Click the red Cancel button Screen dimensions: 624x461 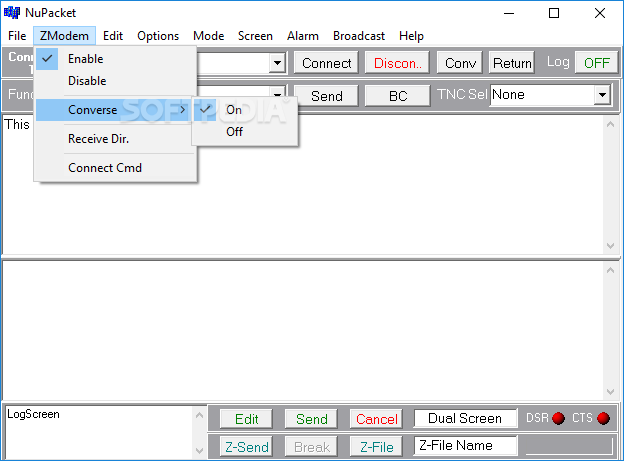(376, 419)
